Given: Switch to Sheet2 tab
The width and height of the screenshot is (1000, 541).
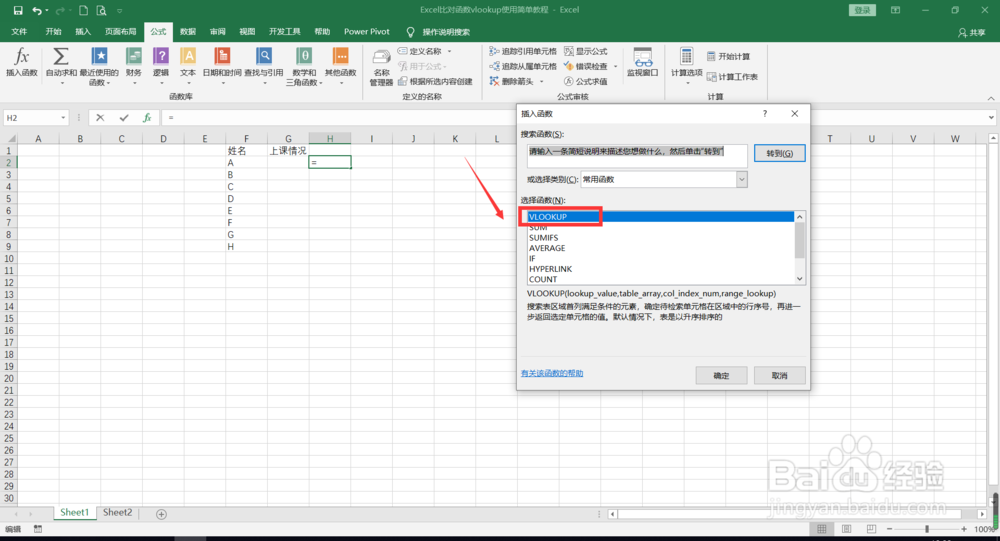Looking at the screenshot, I should point(117,512).
